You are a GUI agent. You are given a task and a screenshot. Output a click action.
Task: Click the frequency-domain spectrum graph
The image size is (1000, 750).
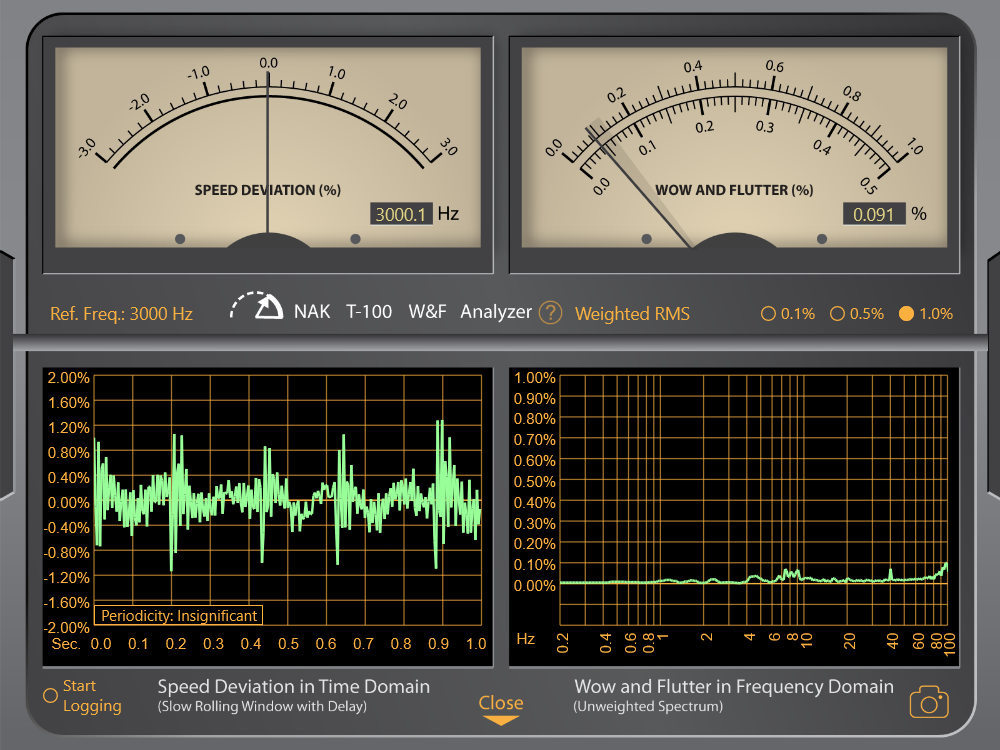pos(754,499)
